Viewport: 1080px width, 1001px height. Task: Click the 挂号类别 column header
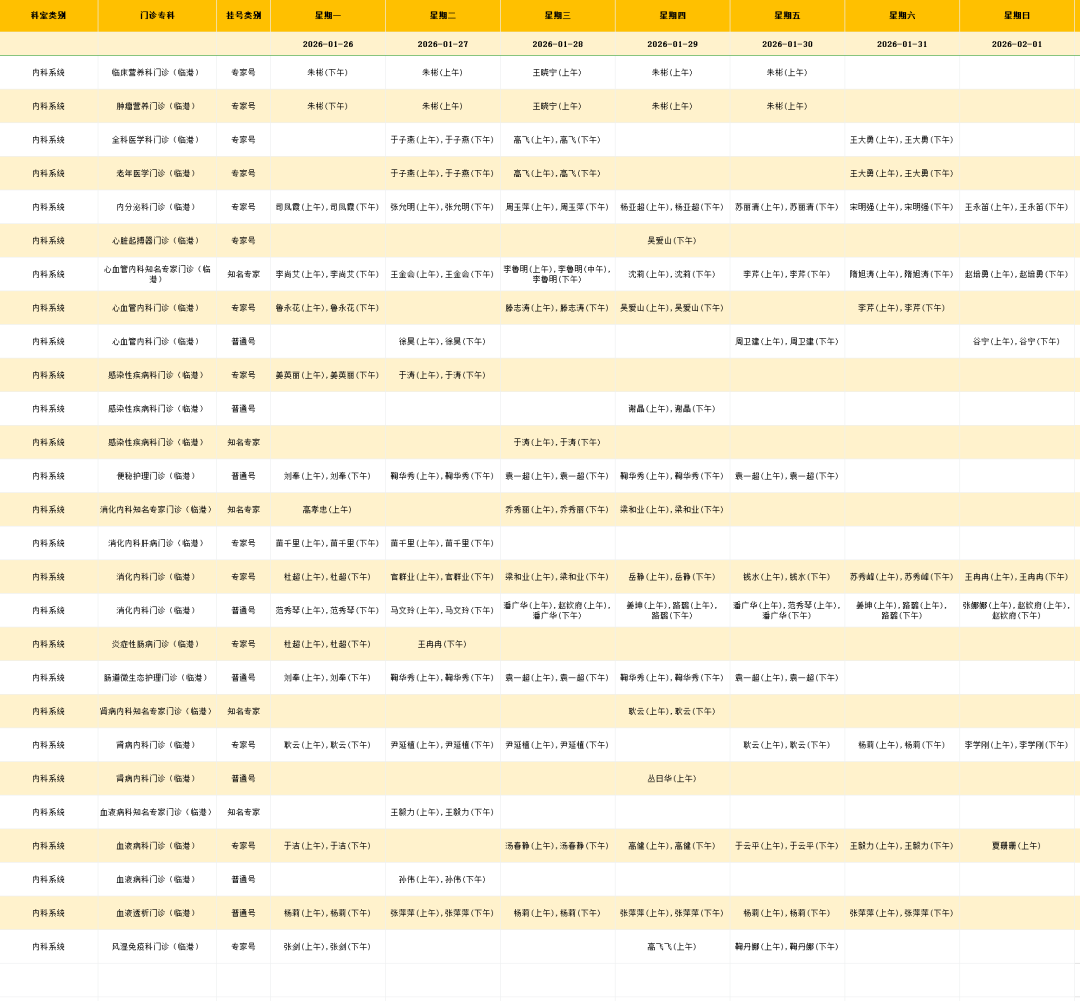243,15
